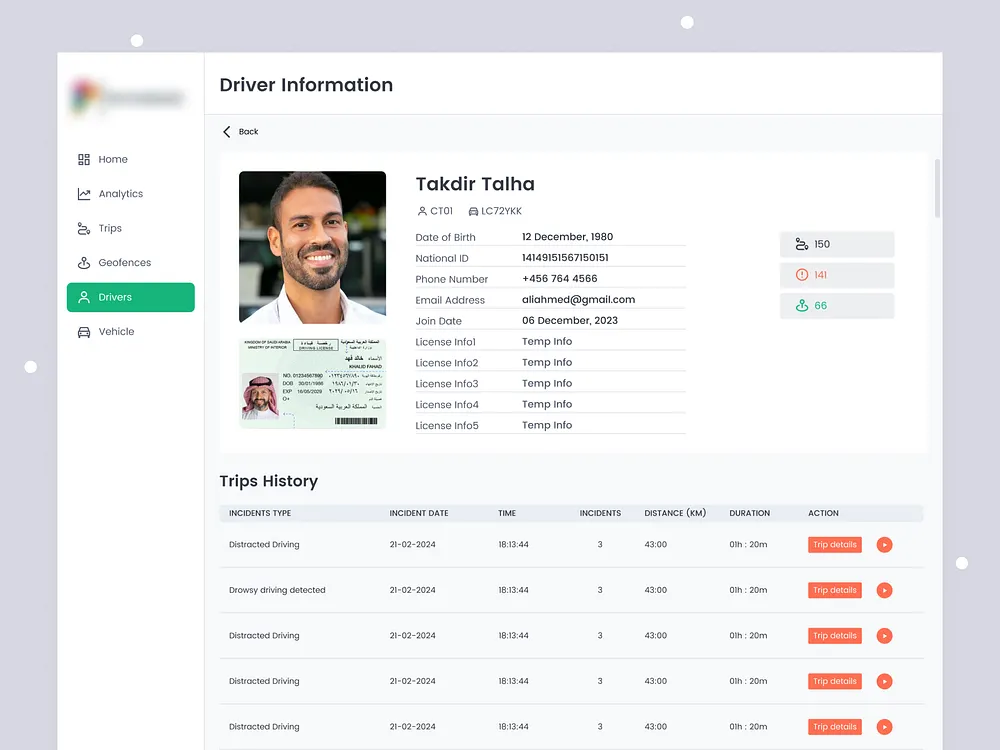Screen dimensions: 1000x750
Task: Click the Driver Information page title
Action: coord(306,85)
